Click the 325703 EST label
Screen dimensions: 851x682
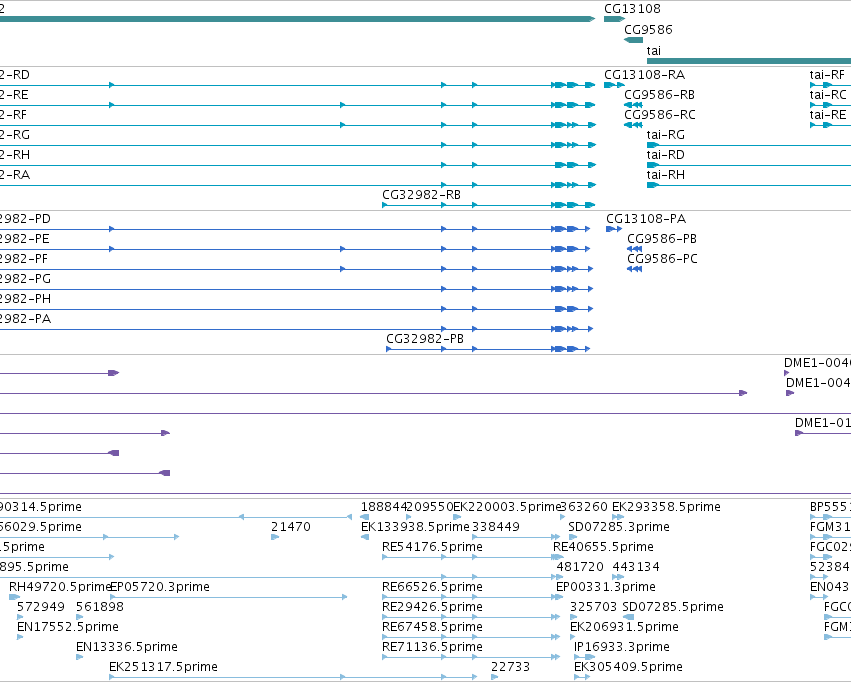click(593, 607)
